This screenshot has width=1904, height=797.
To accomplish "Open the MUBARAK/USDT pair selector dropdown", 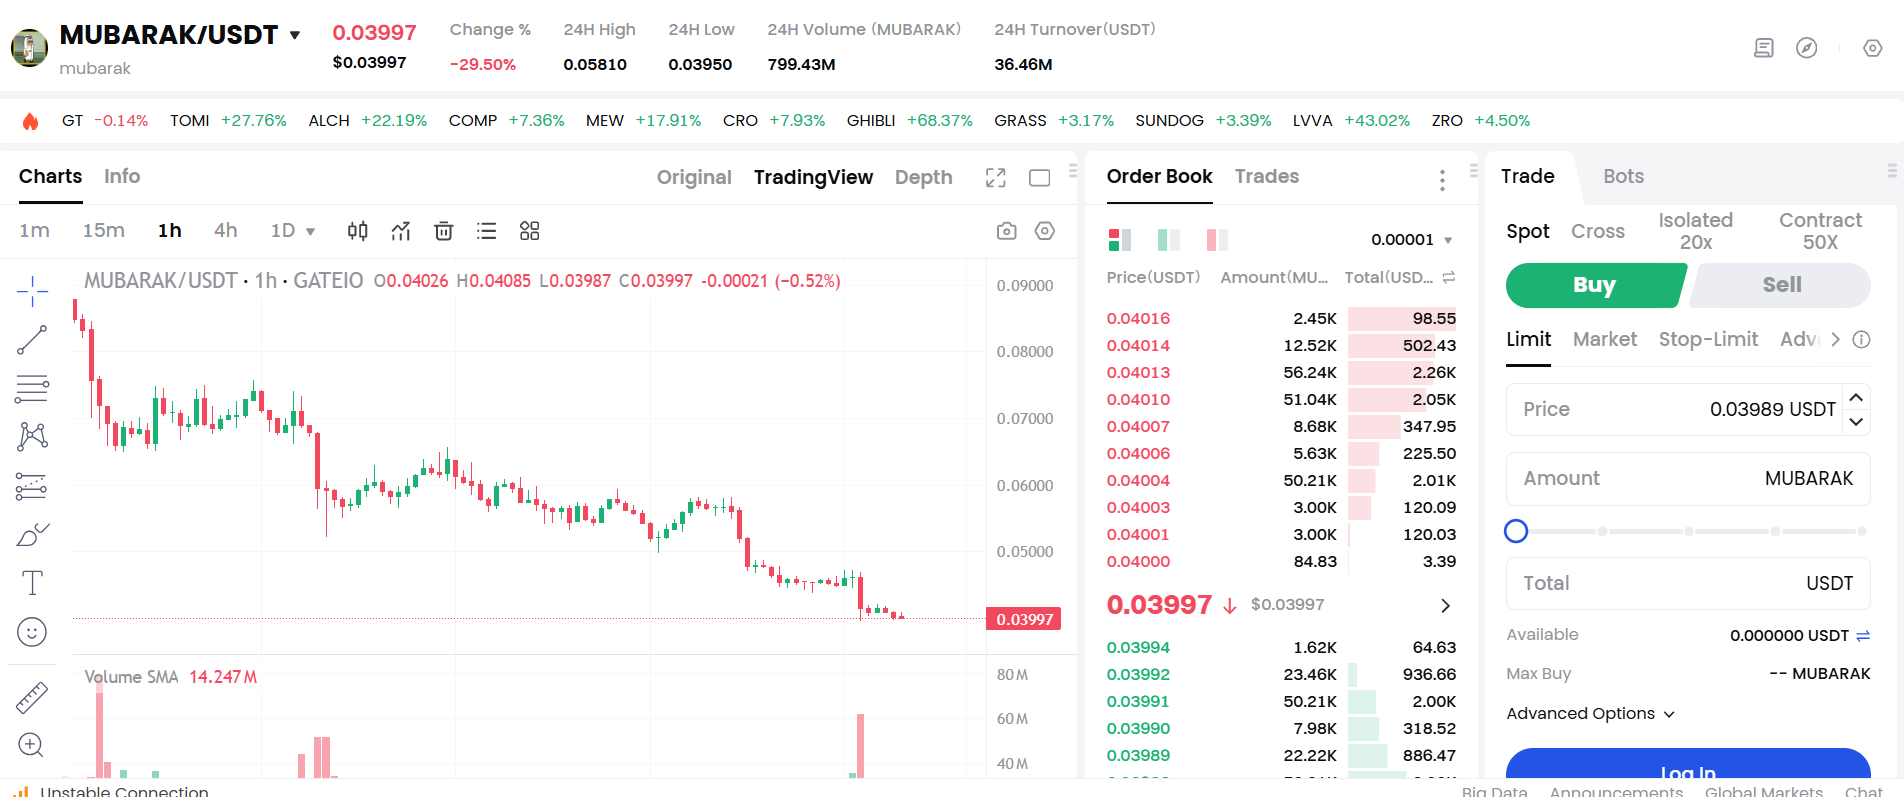I will click(x=295, y=35).
